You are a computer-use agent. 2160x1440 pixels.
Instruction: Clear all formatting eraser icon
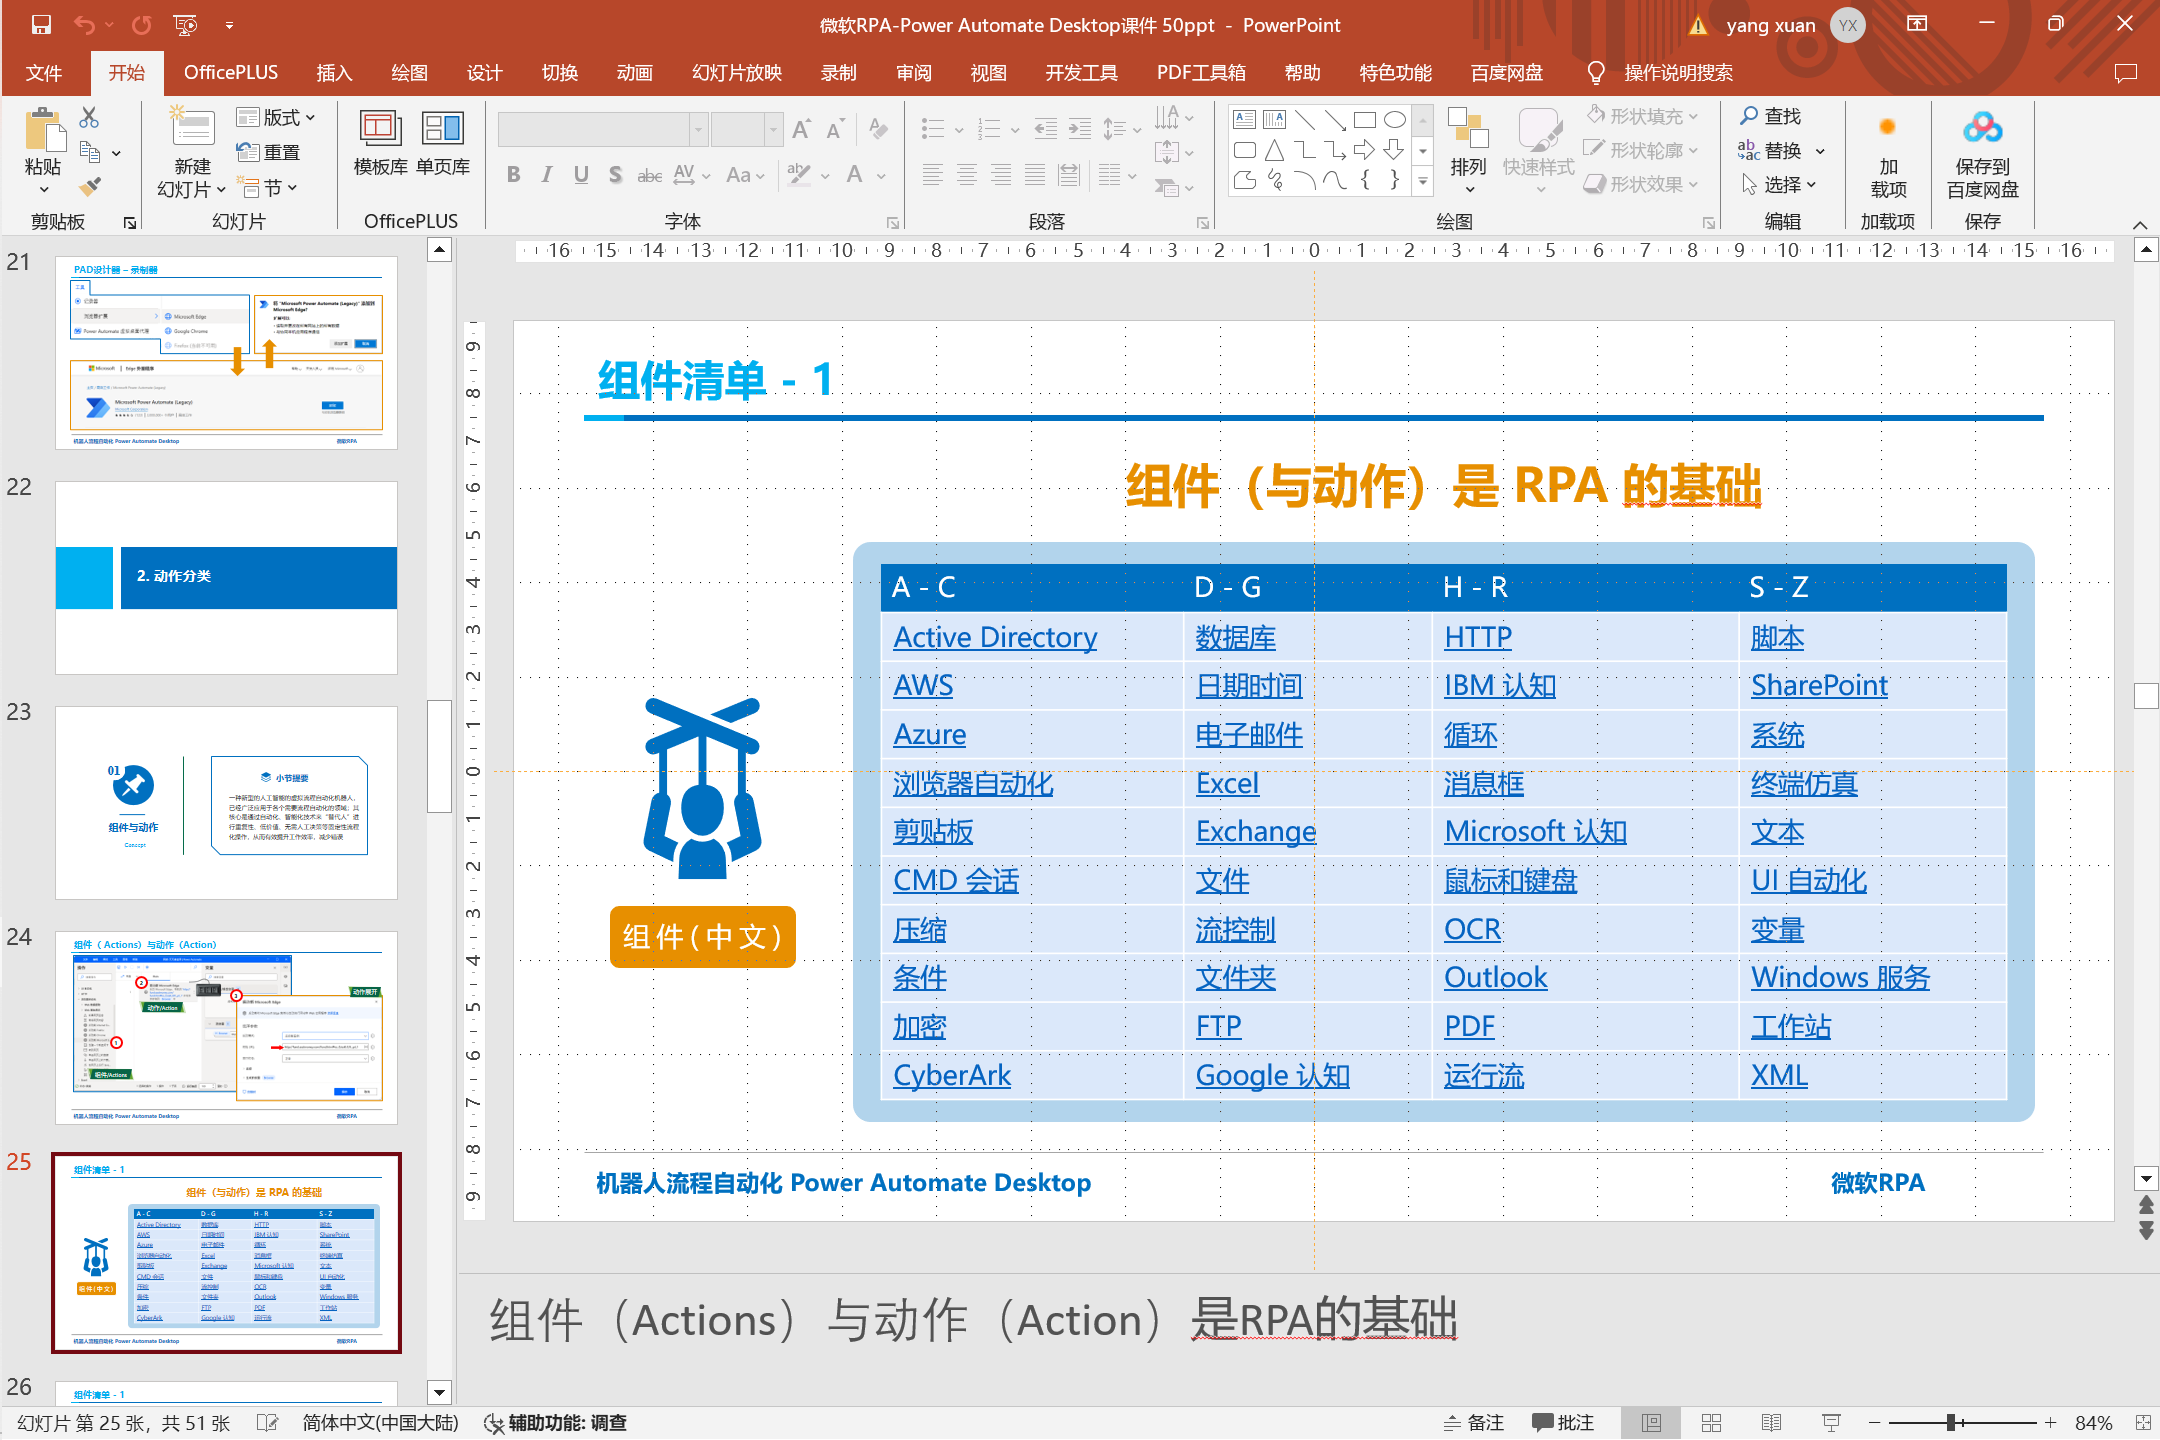point(878,128)
